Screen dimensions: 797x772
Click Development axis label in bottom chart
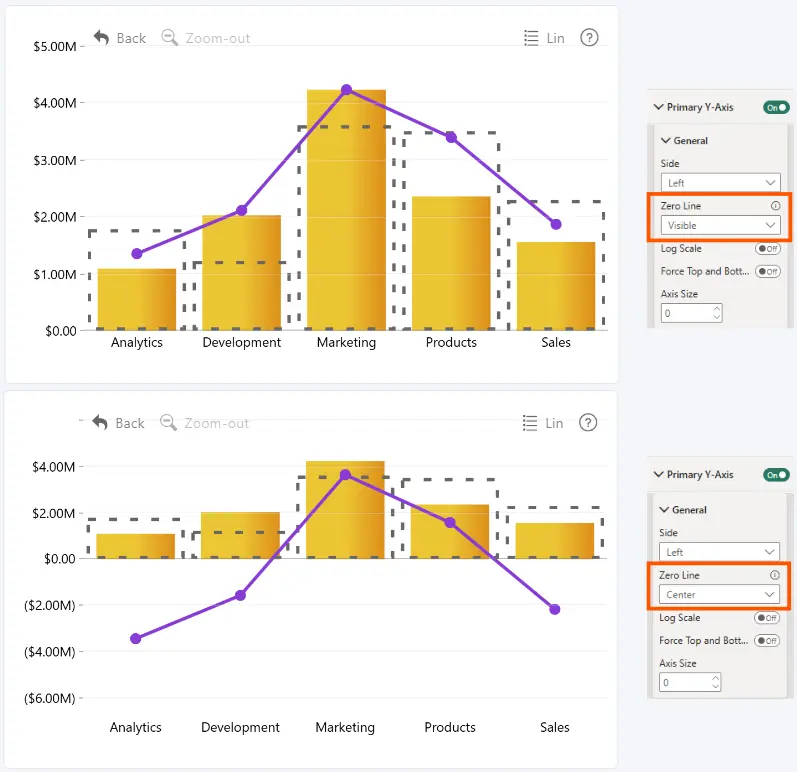point(240,727)
